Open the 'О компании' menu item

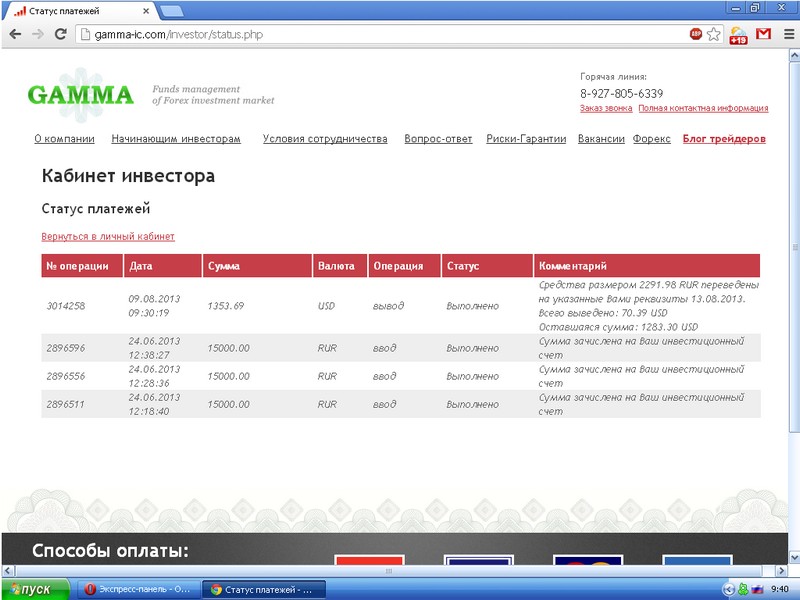pos(64,139)
